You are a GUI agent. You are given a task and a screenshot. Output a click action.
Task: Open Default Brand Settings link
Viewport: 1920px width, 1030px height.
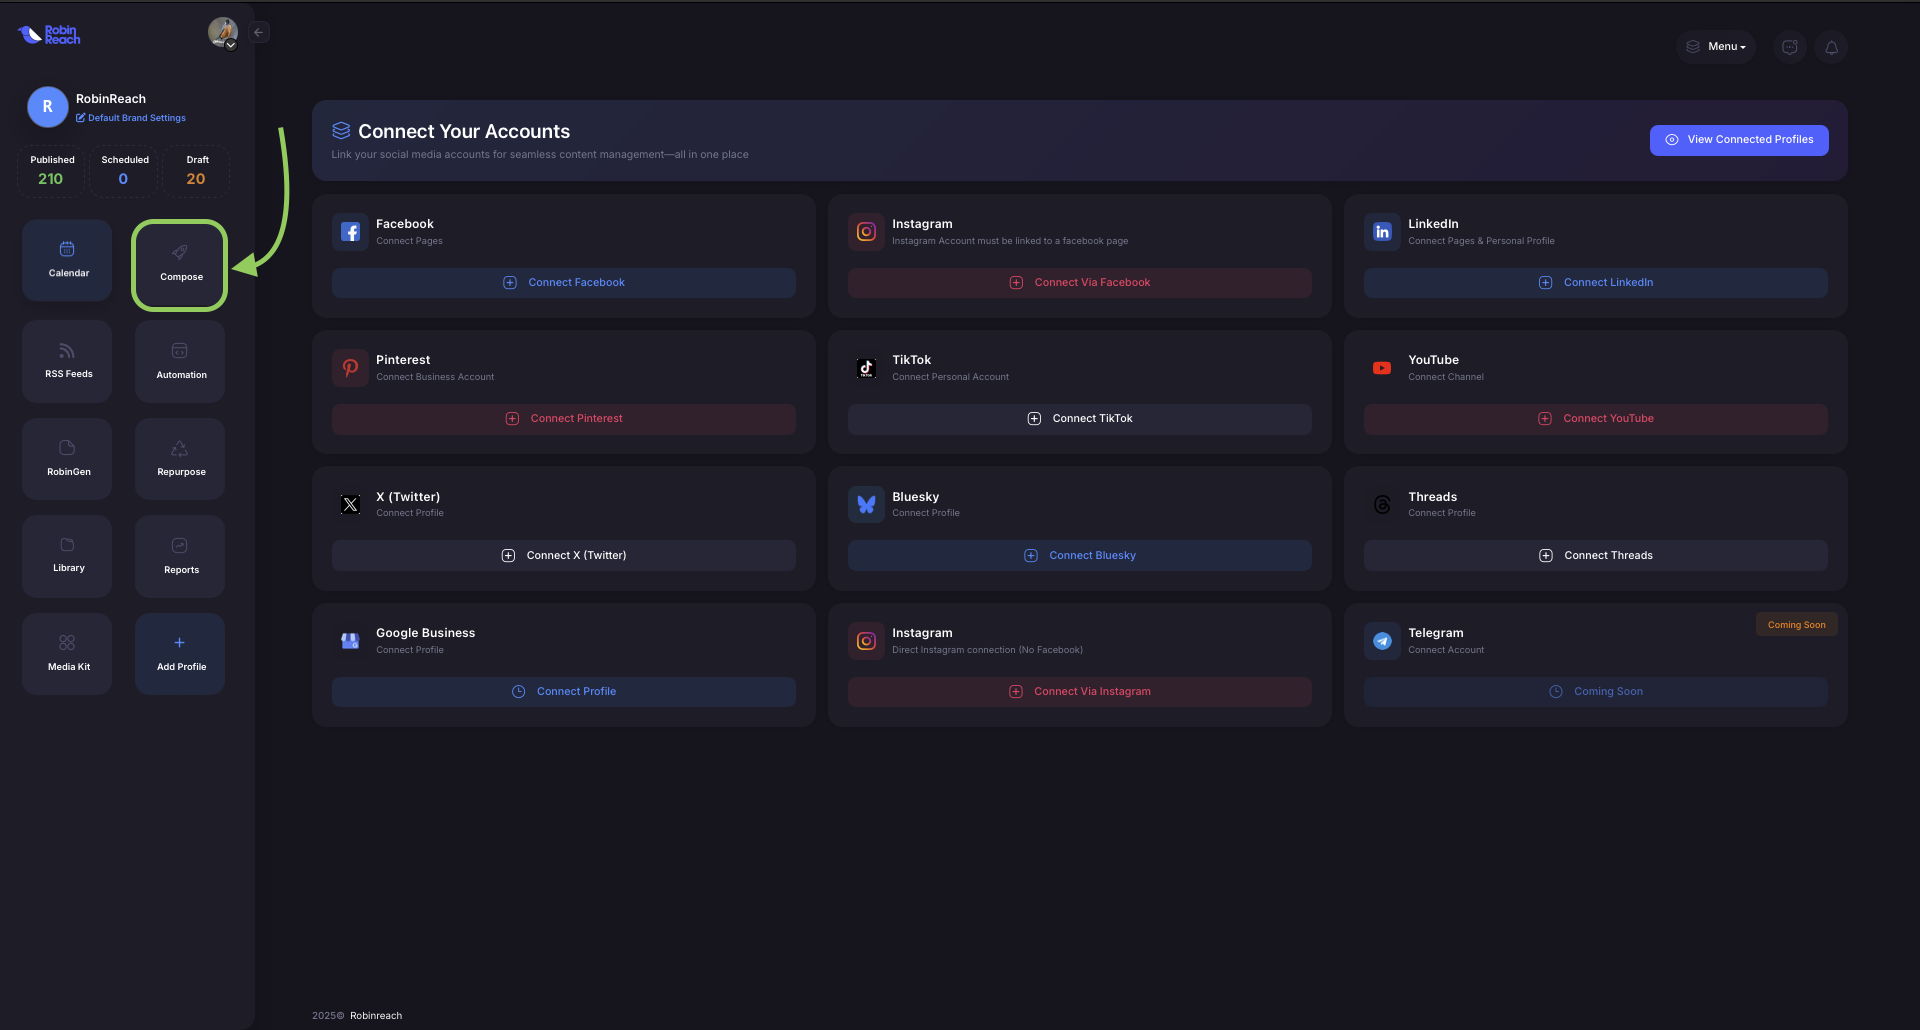click(x=131, y=118)
